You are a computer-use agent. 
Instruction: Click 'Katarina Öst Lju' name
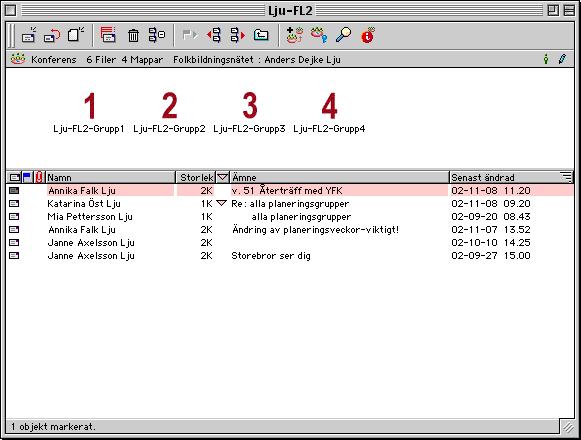tap(84, 204)
